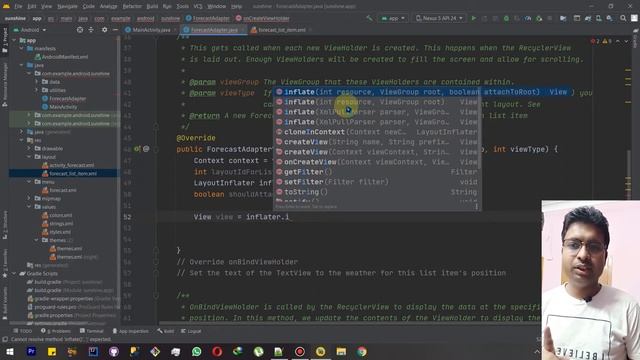
Task: Open the SDK Manager toolbar icon
Action: coord(609,18)
